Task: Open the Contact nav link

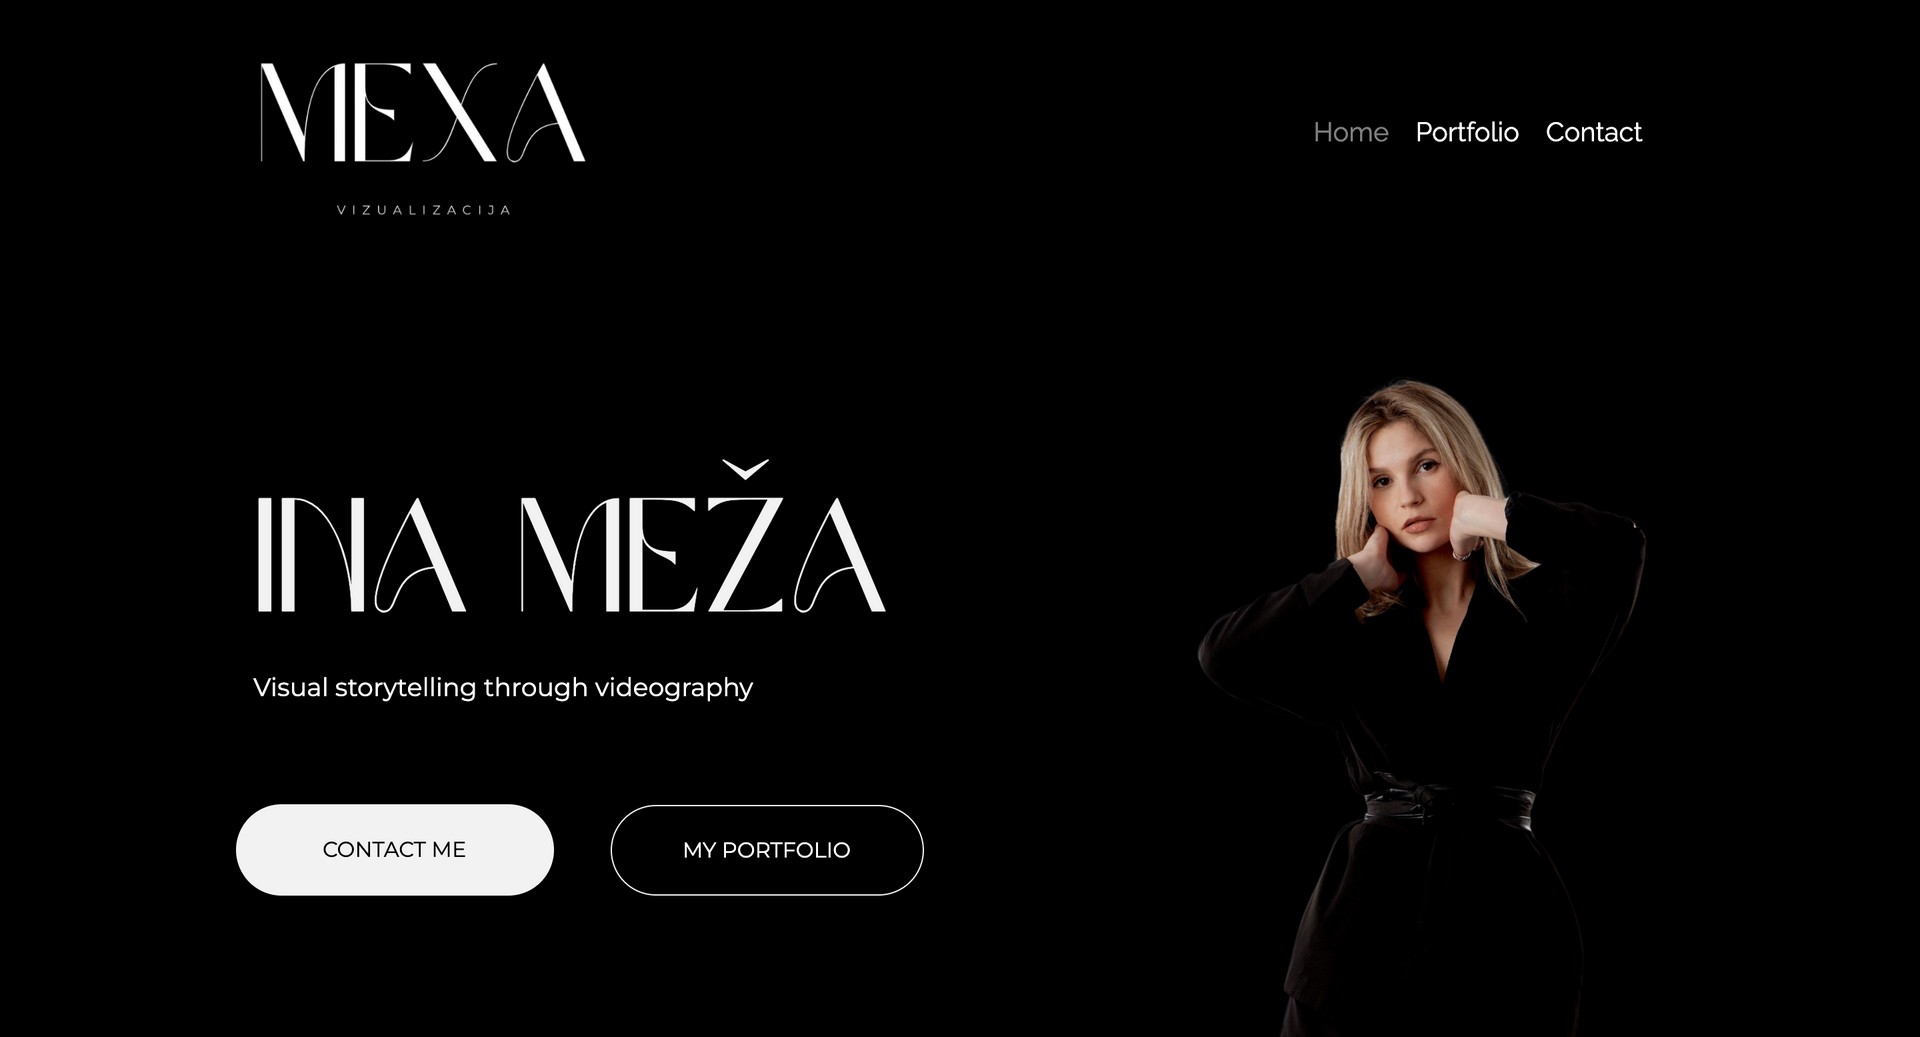Action: 1593,132
